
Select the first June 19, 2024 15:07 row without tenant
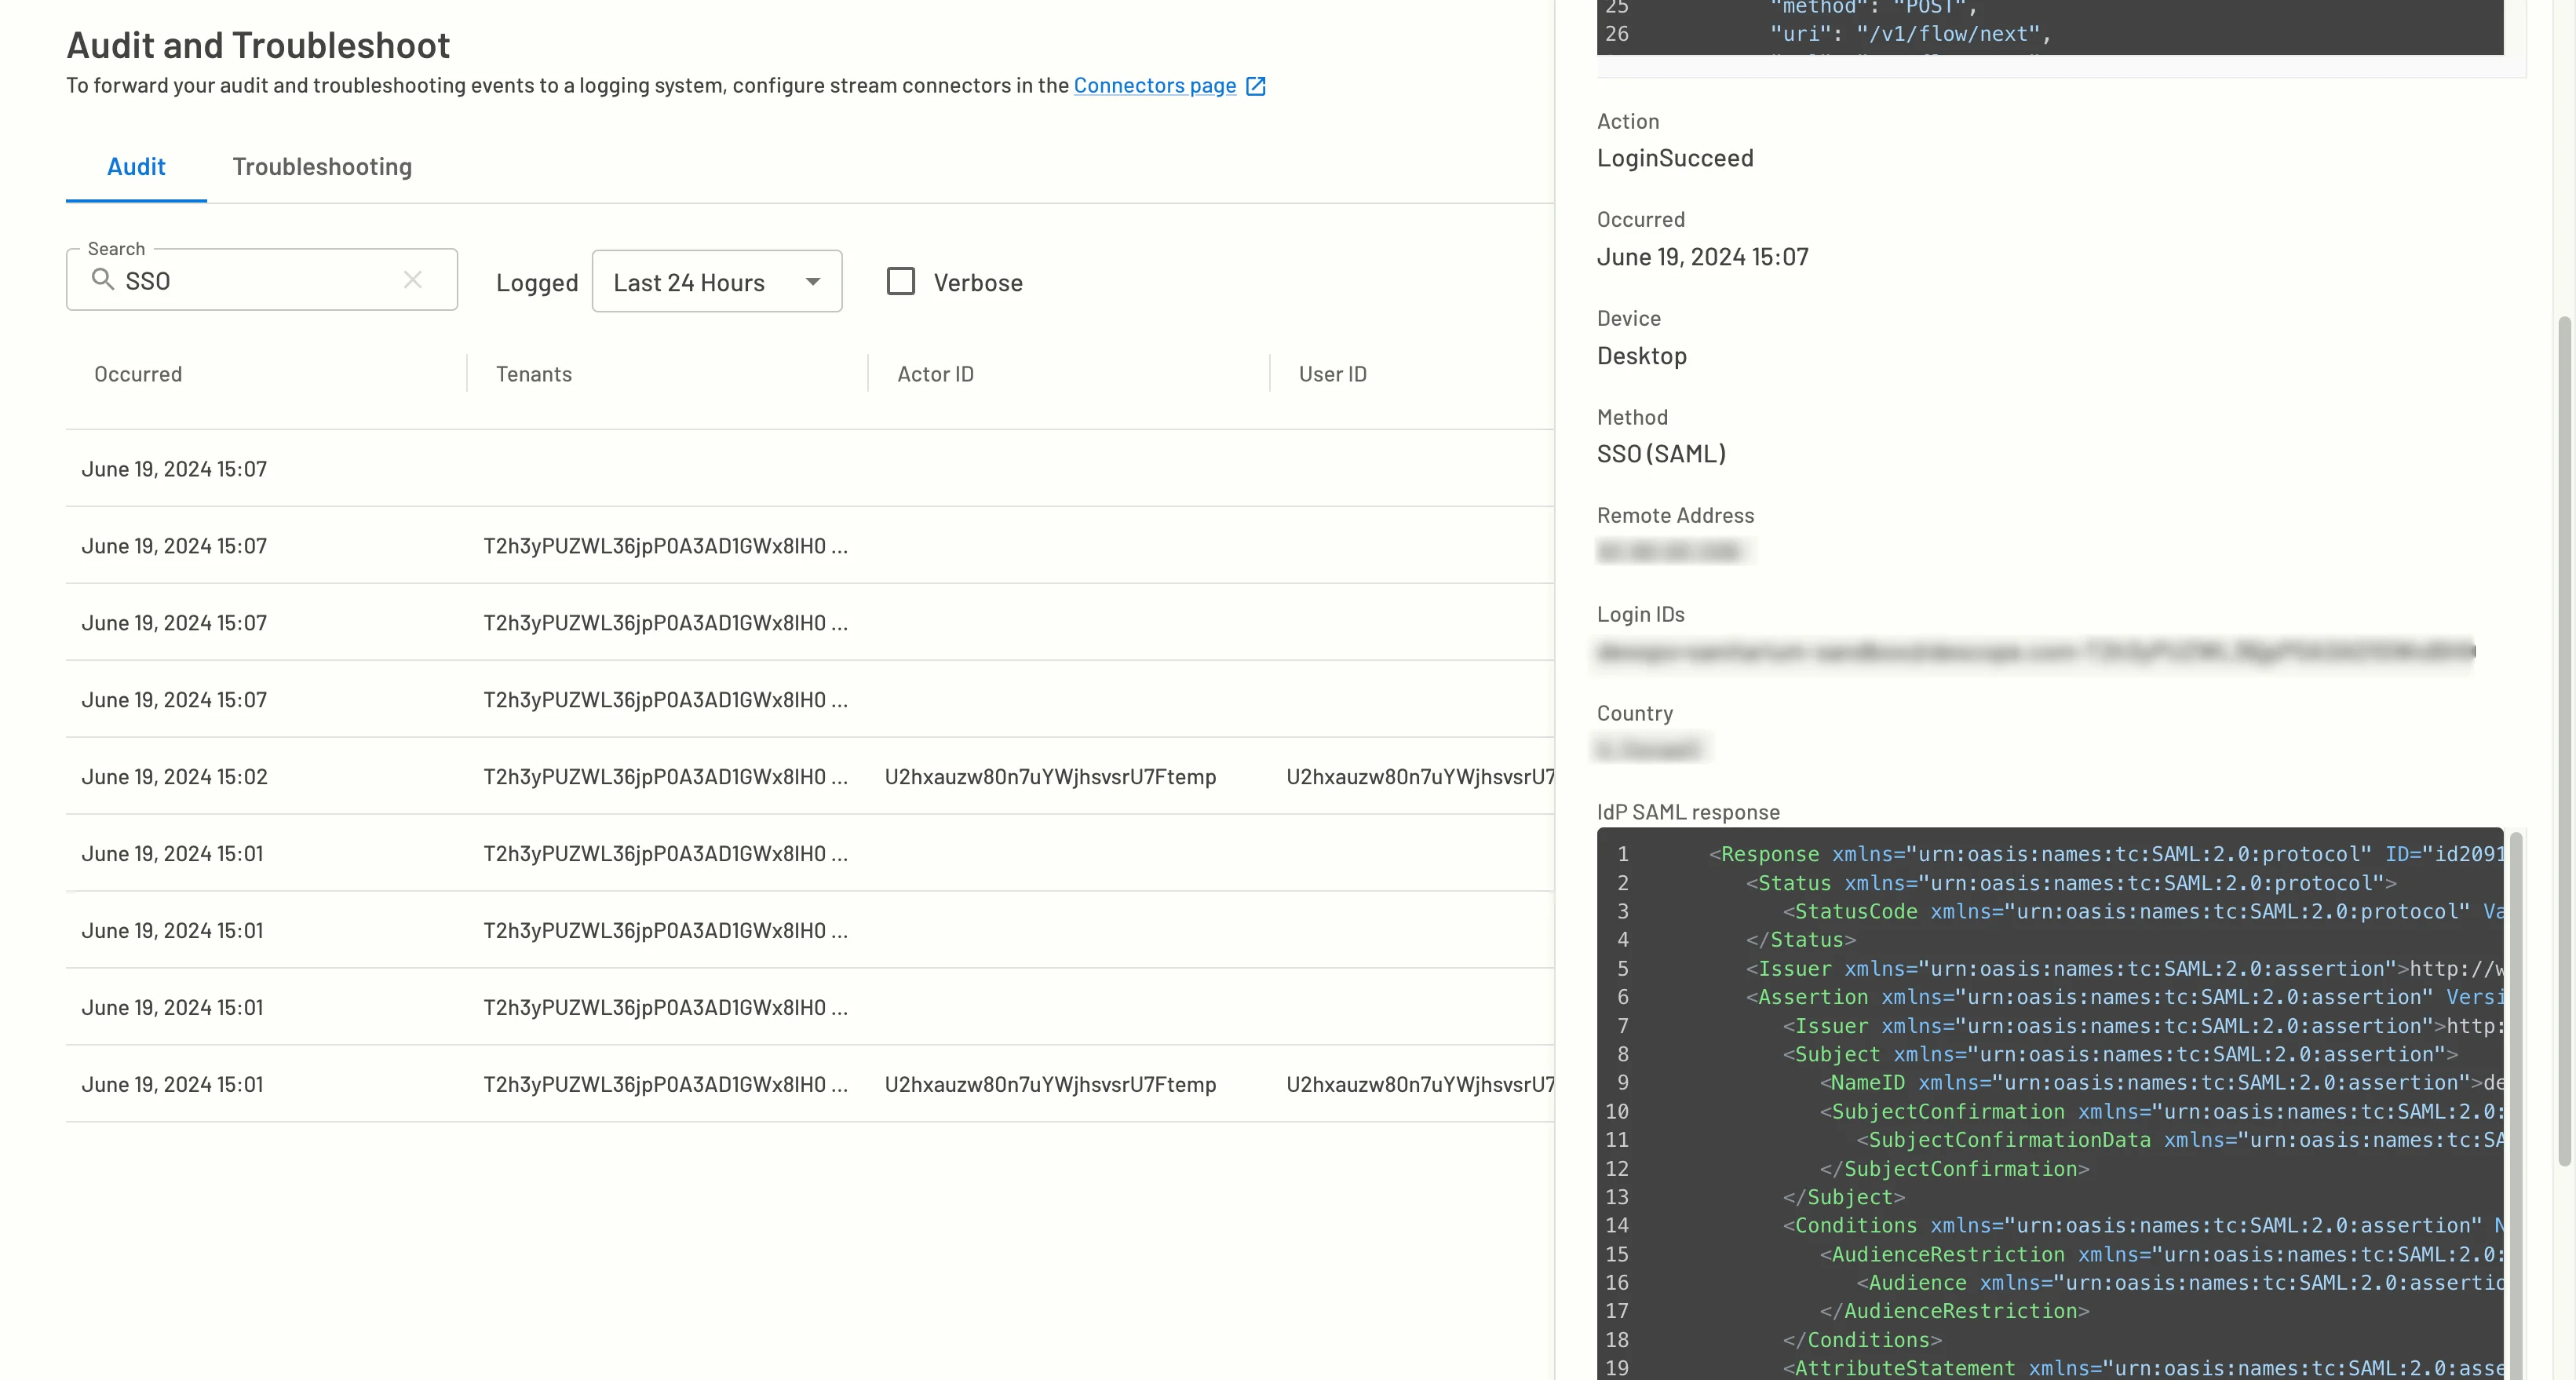point(810,469)
